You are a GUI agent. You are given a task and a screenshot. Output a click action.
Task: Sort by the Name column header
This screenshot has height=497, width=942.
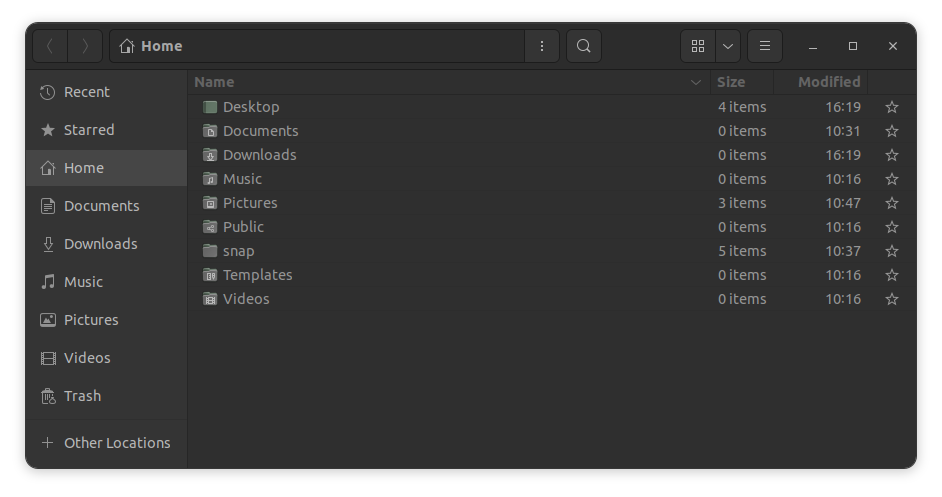tap(449, 82)
